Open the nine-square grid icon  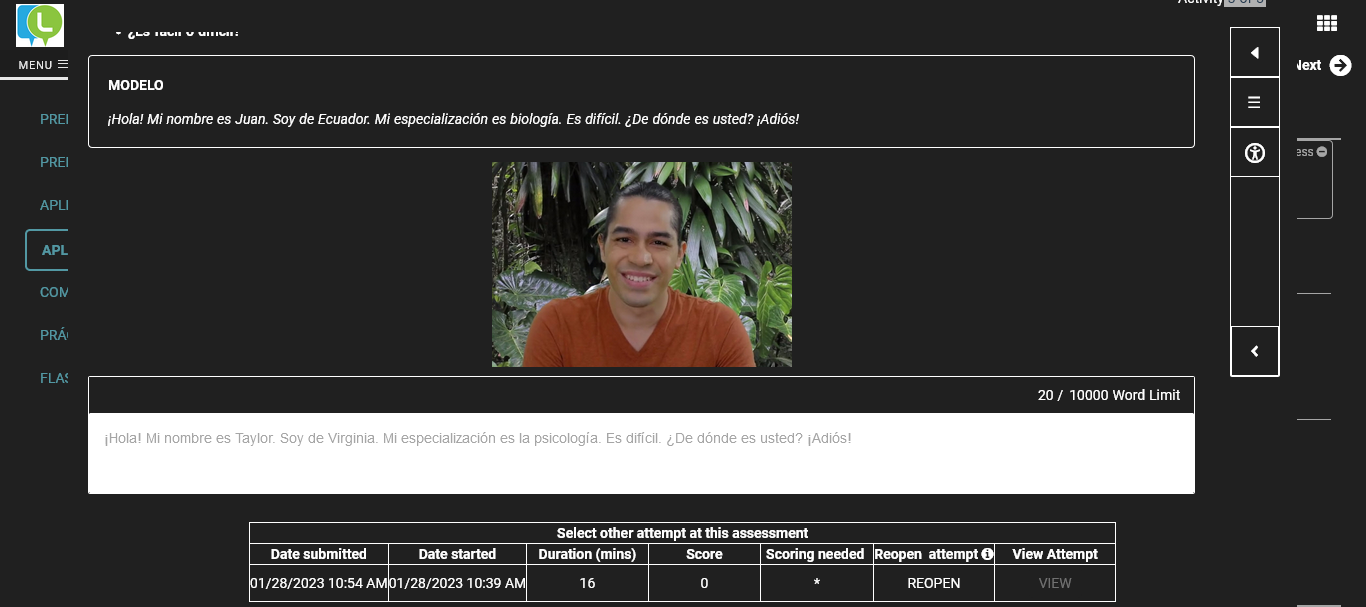(x=1326, y=24)
